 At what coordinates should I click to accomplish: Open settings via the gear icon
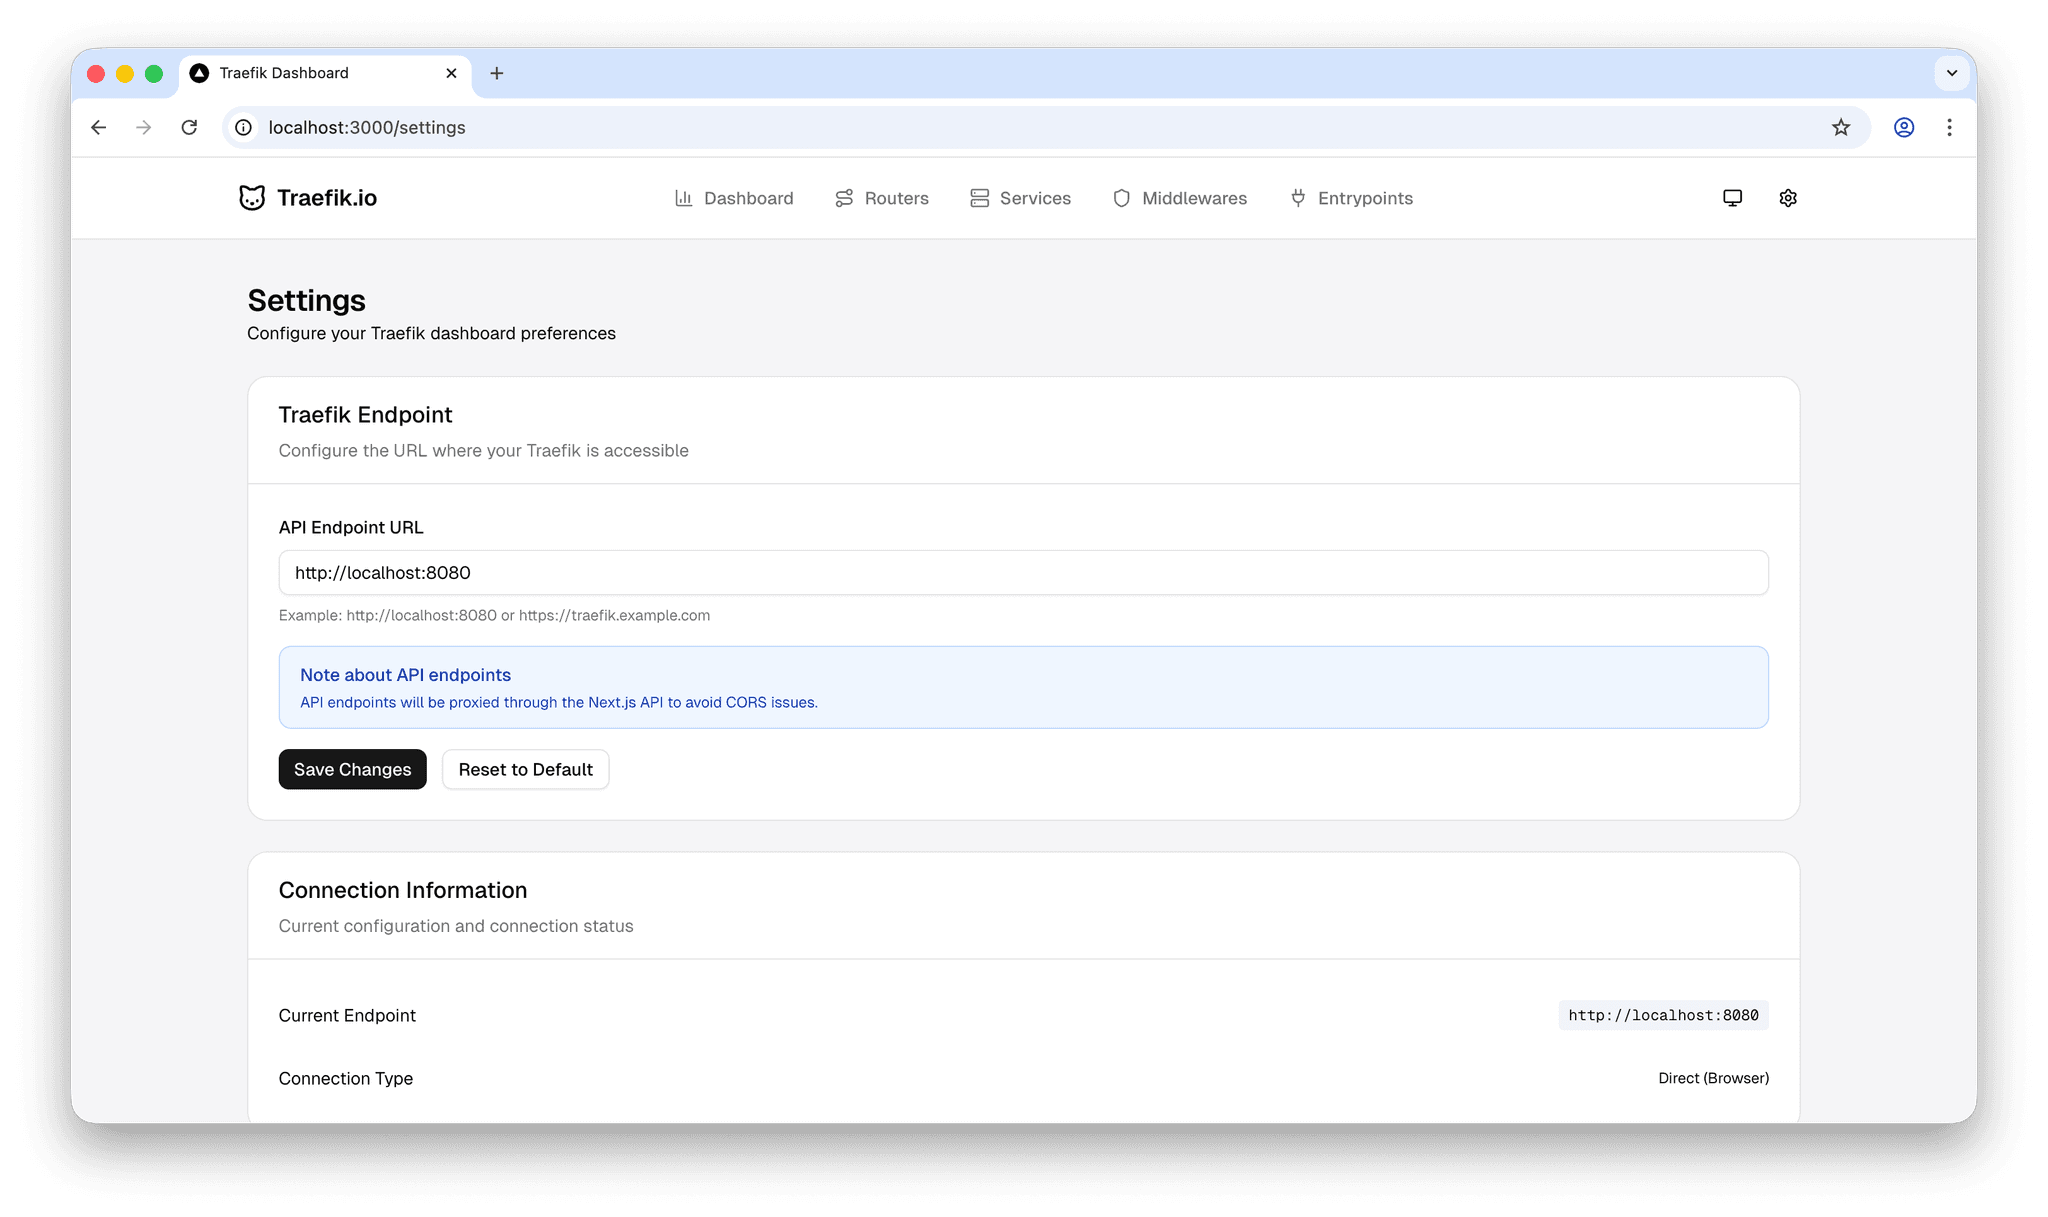pyautogui.click(x=1788, y=198)
